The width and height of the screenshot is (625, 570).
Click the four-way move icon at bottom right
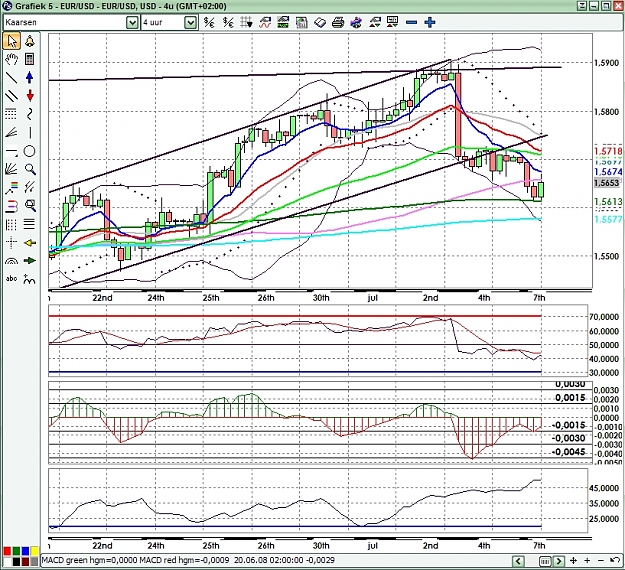click(573, 561)
